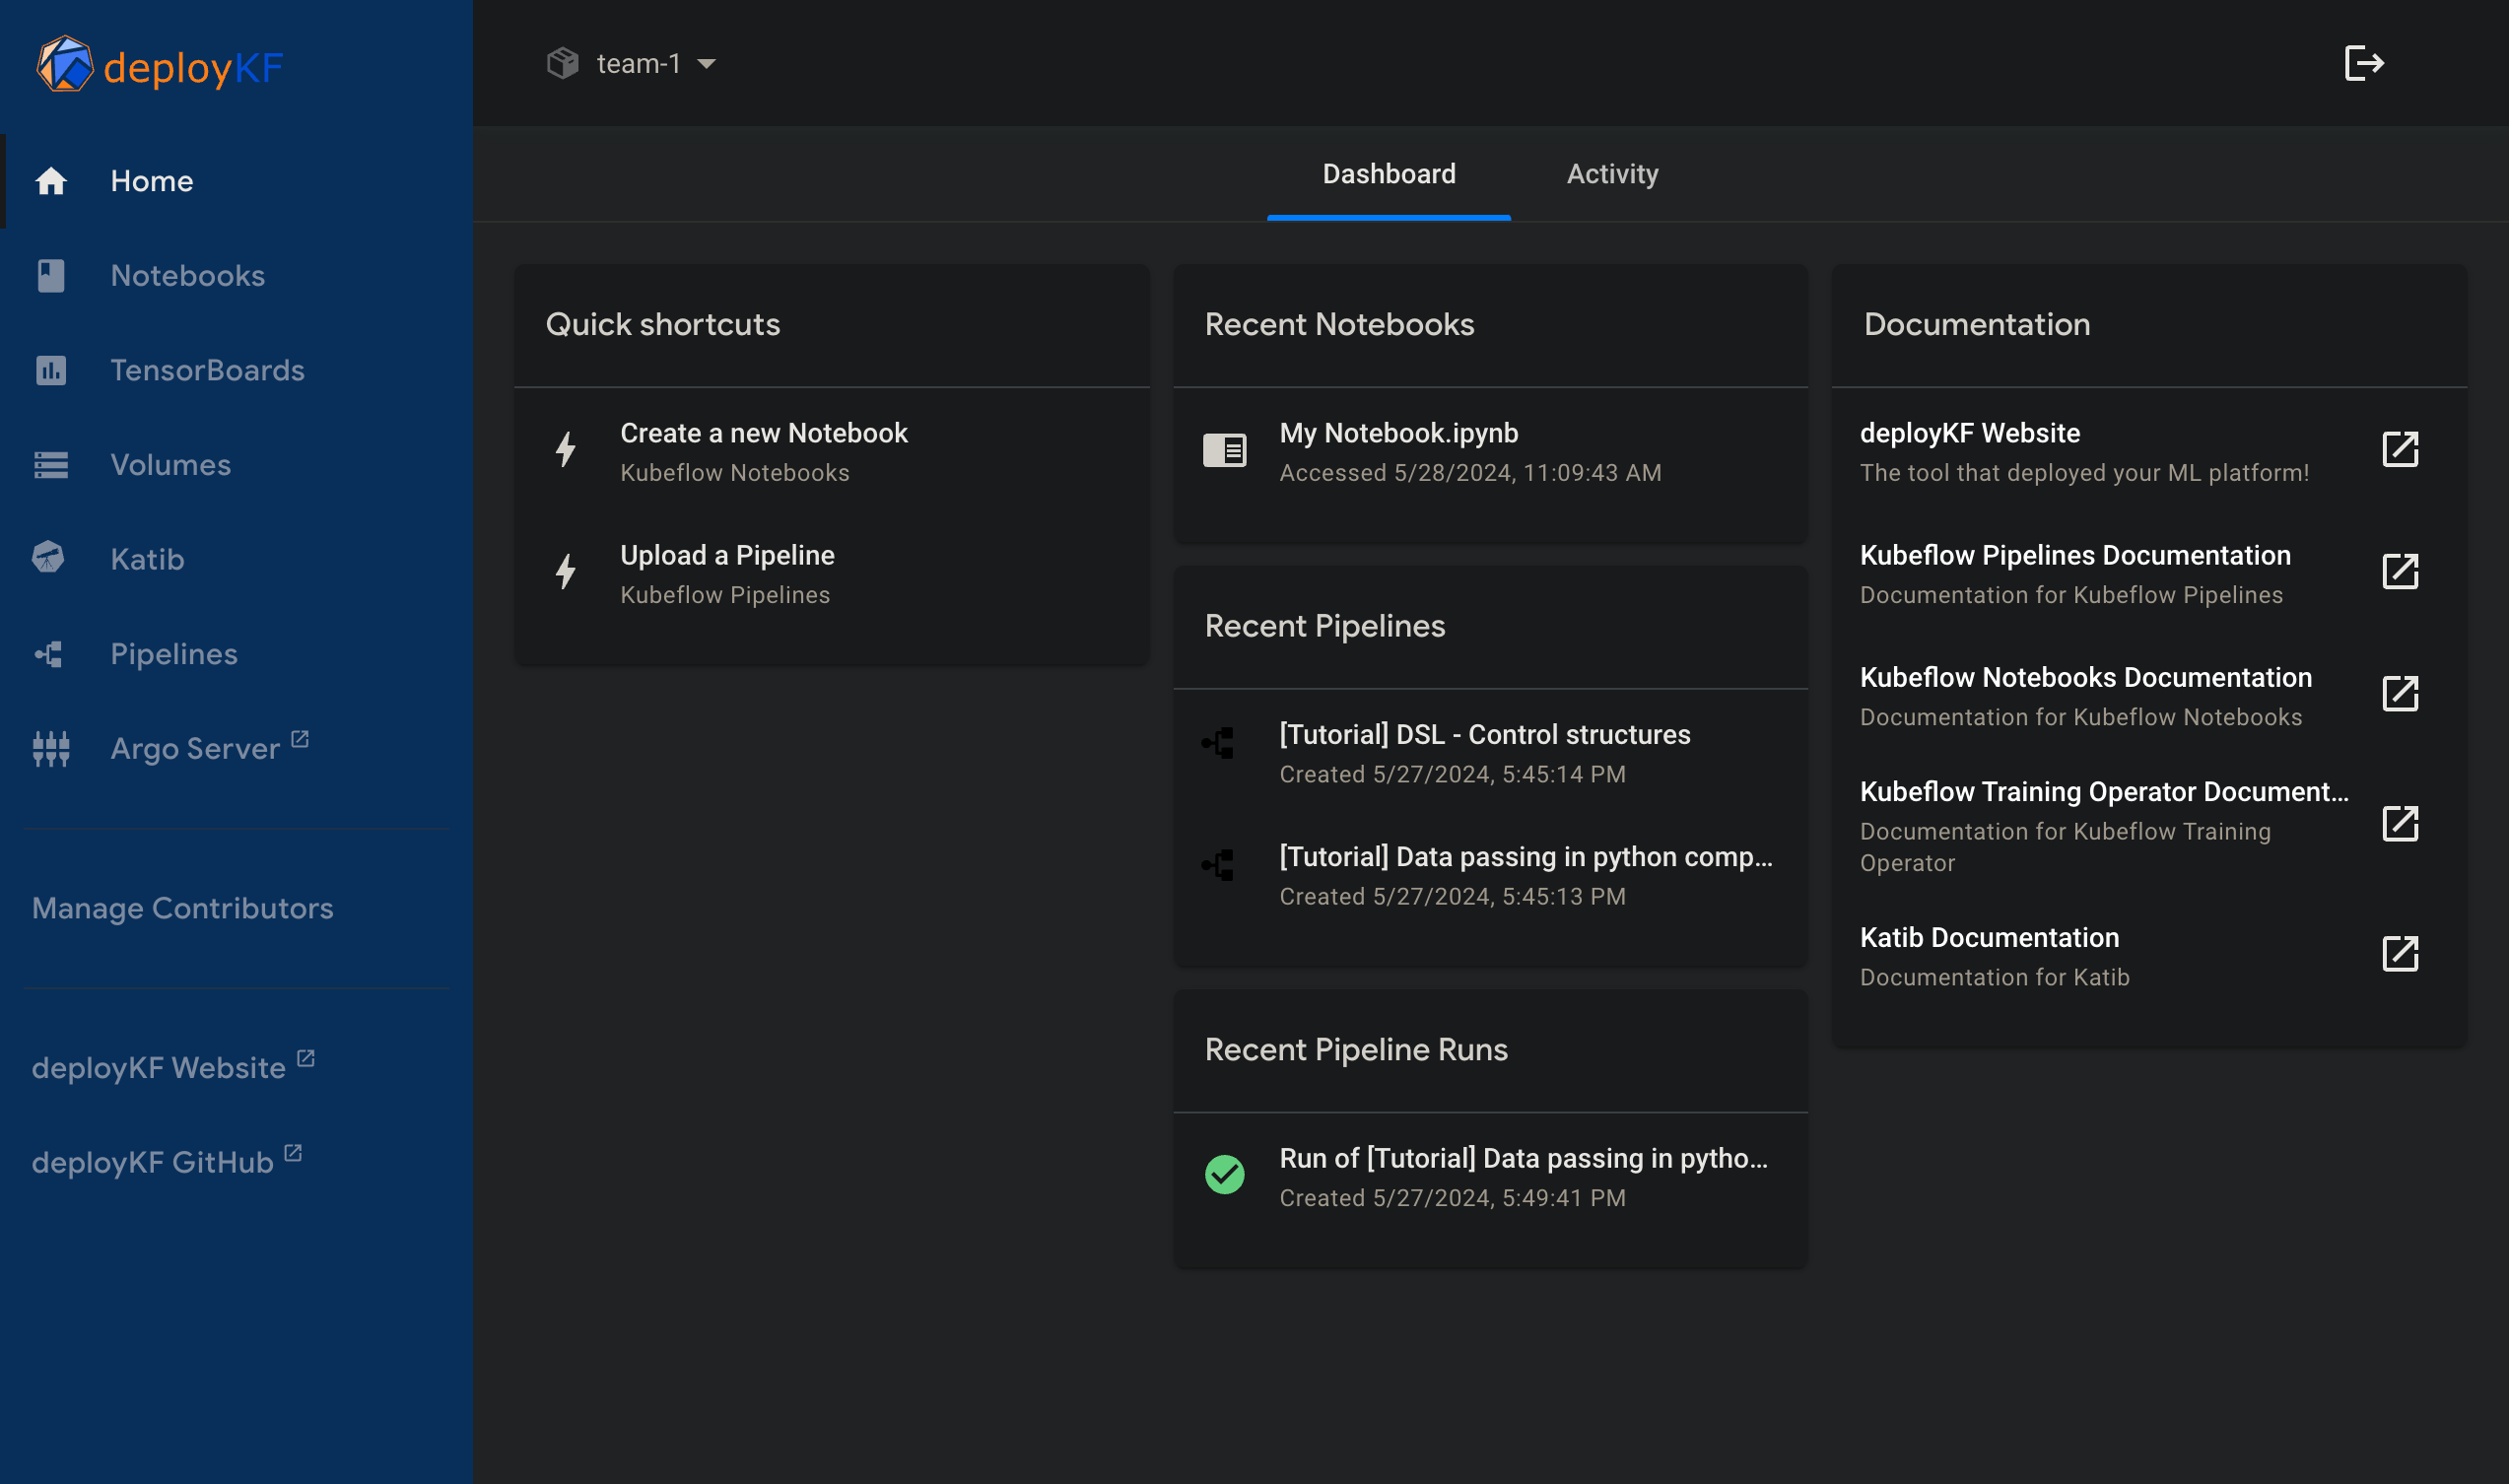Click the Upload a Pipeline shortcut

(x=831, y=573)
